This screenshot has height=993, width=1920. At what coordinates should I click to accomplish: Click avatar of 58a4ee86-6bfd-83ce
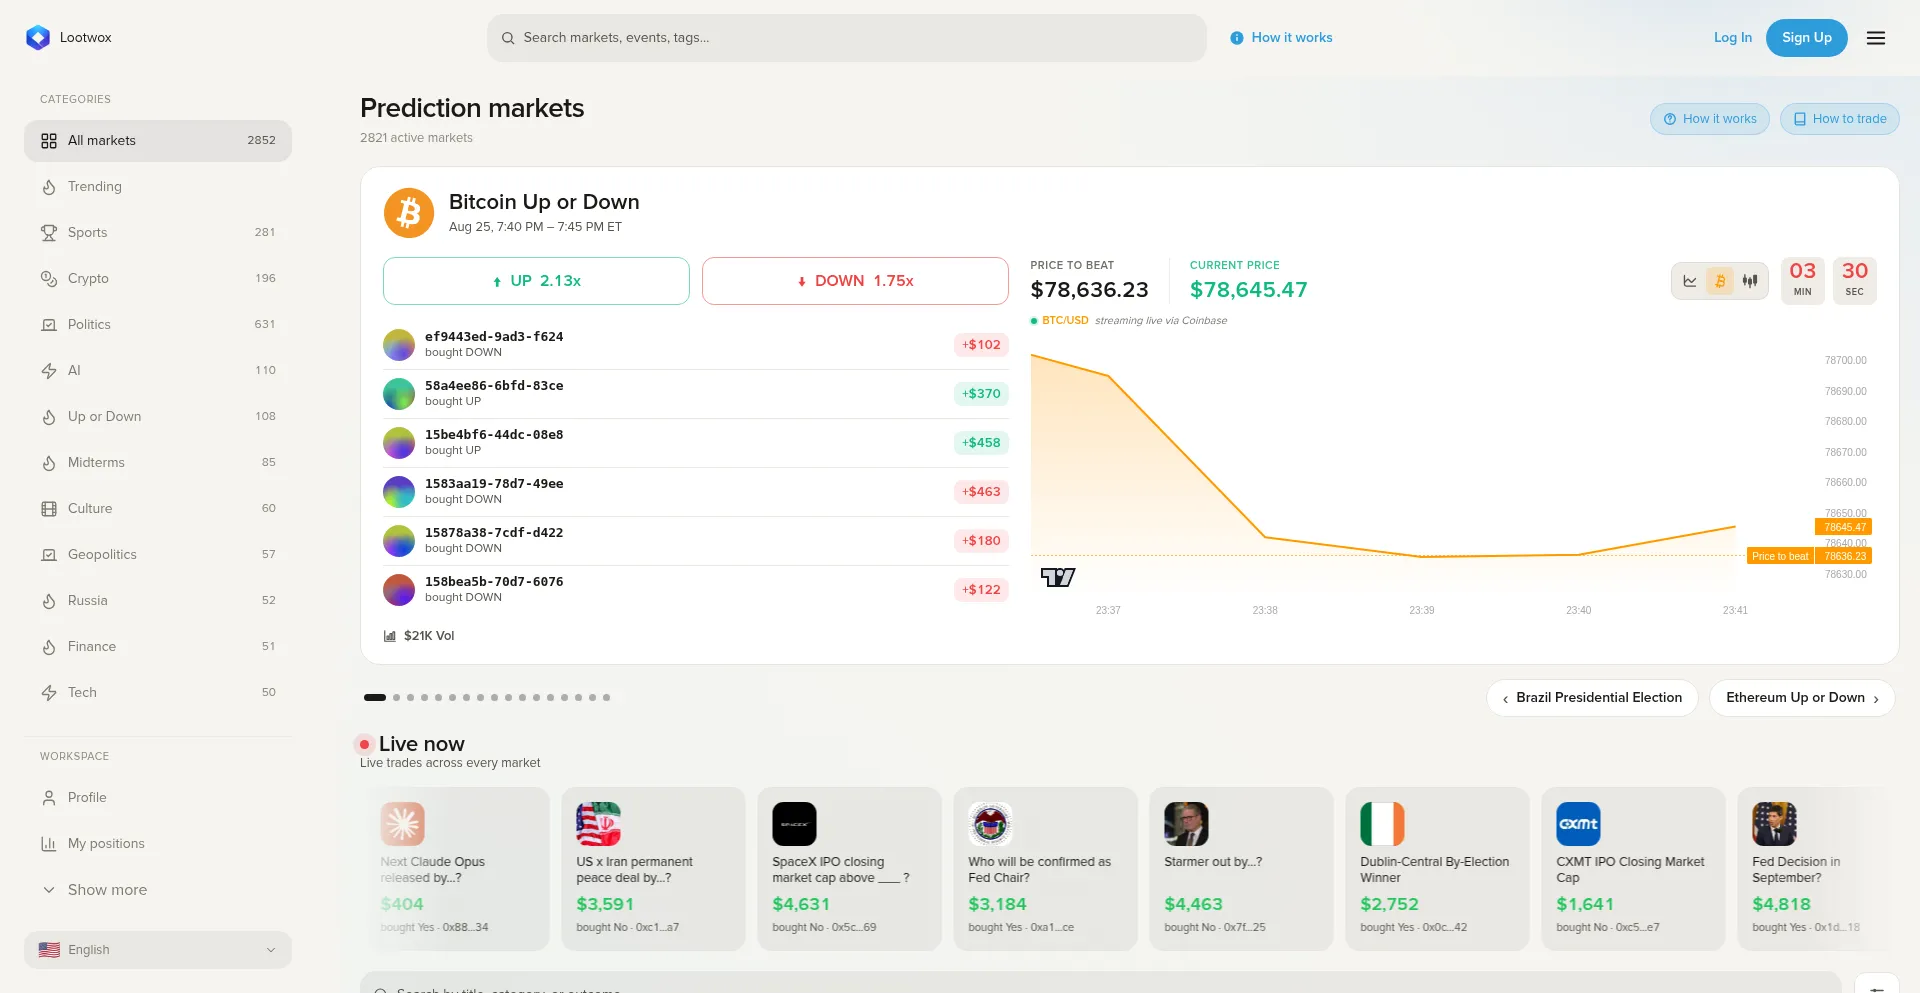[399, 394]
